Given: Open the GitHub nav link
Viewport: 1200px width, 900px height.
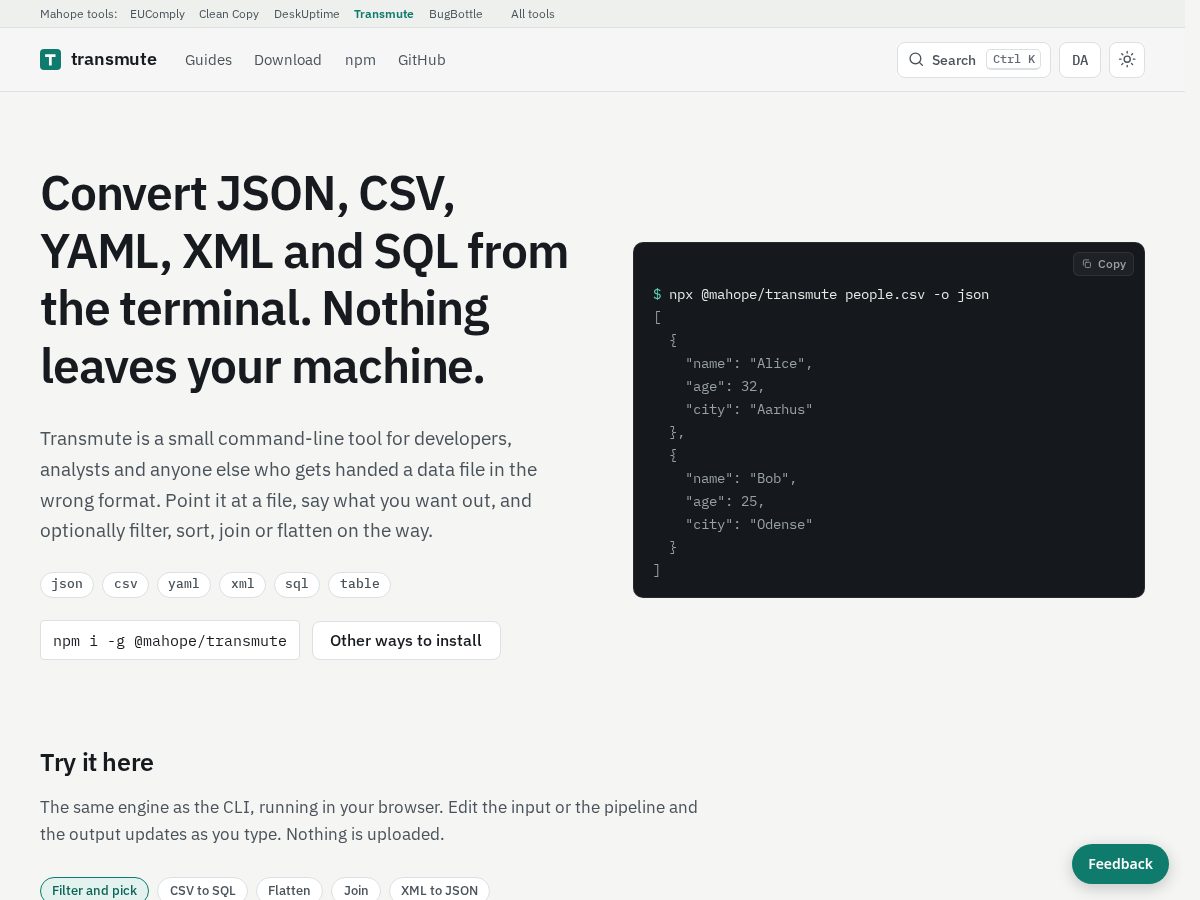Looking at the screenshot, I should [x=422, y=60].
